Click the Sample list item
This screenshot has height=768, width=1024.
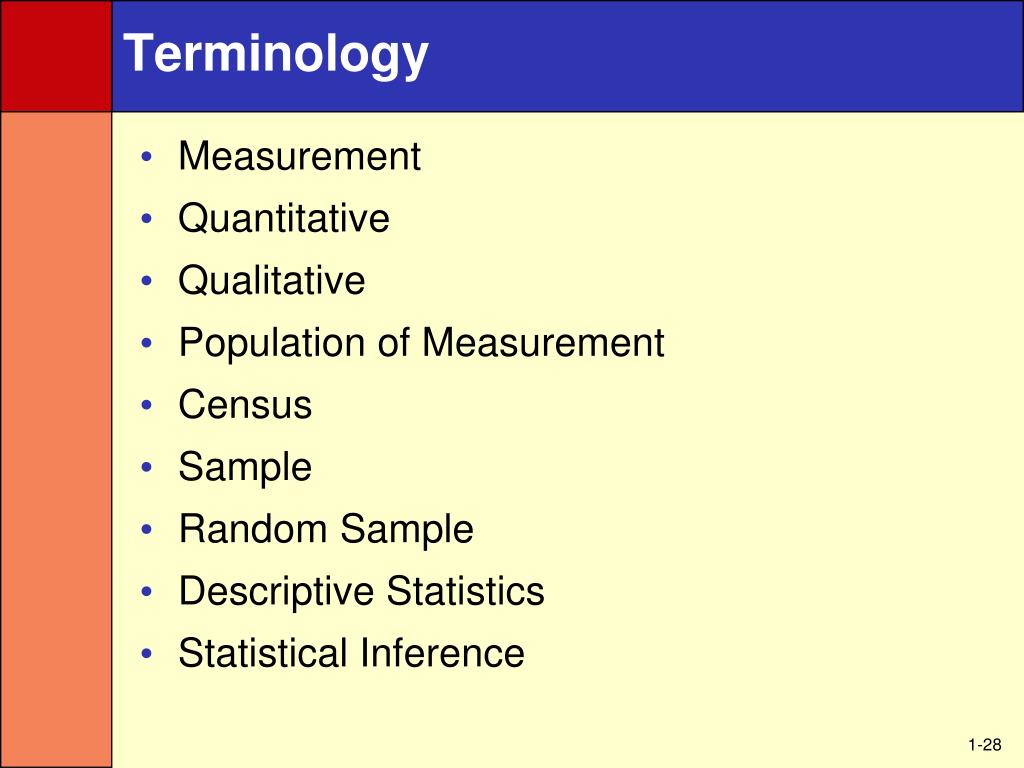tap(246, 468)
